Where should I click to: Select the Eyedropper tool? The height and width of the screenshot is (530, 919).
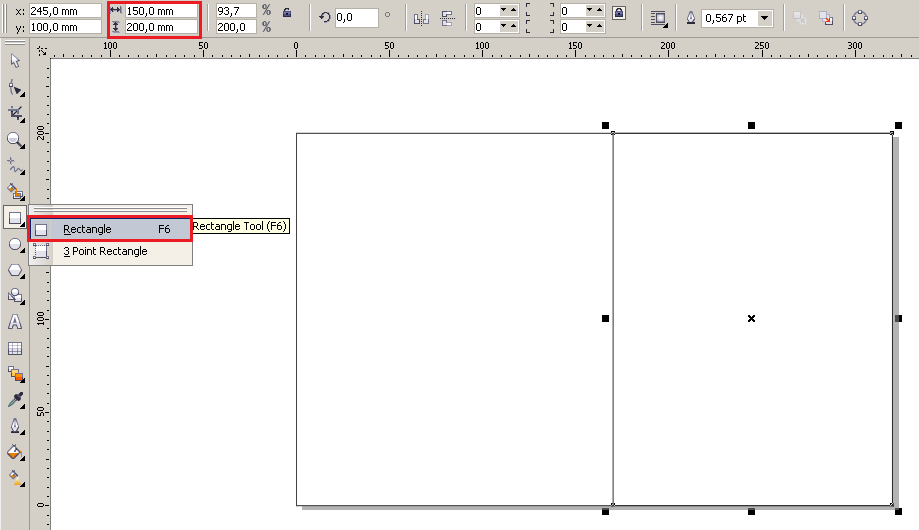click(x=15, y=400)
